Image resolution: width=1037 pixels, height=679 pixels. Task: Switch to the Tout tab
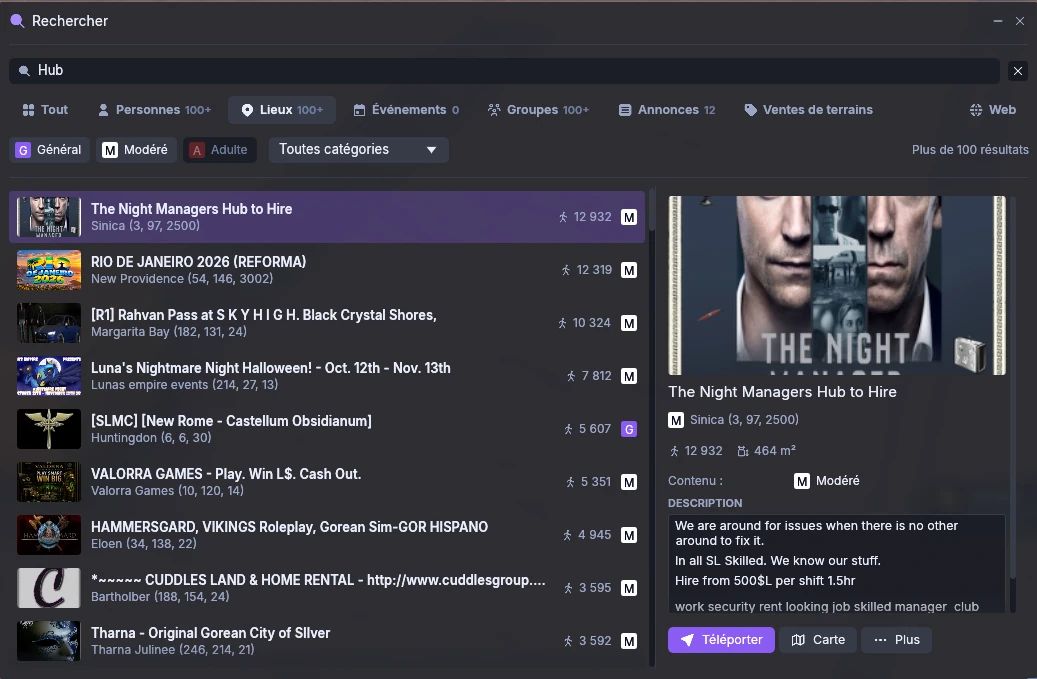[45, 110]
